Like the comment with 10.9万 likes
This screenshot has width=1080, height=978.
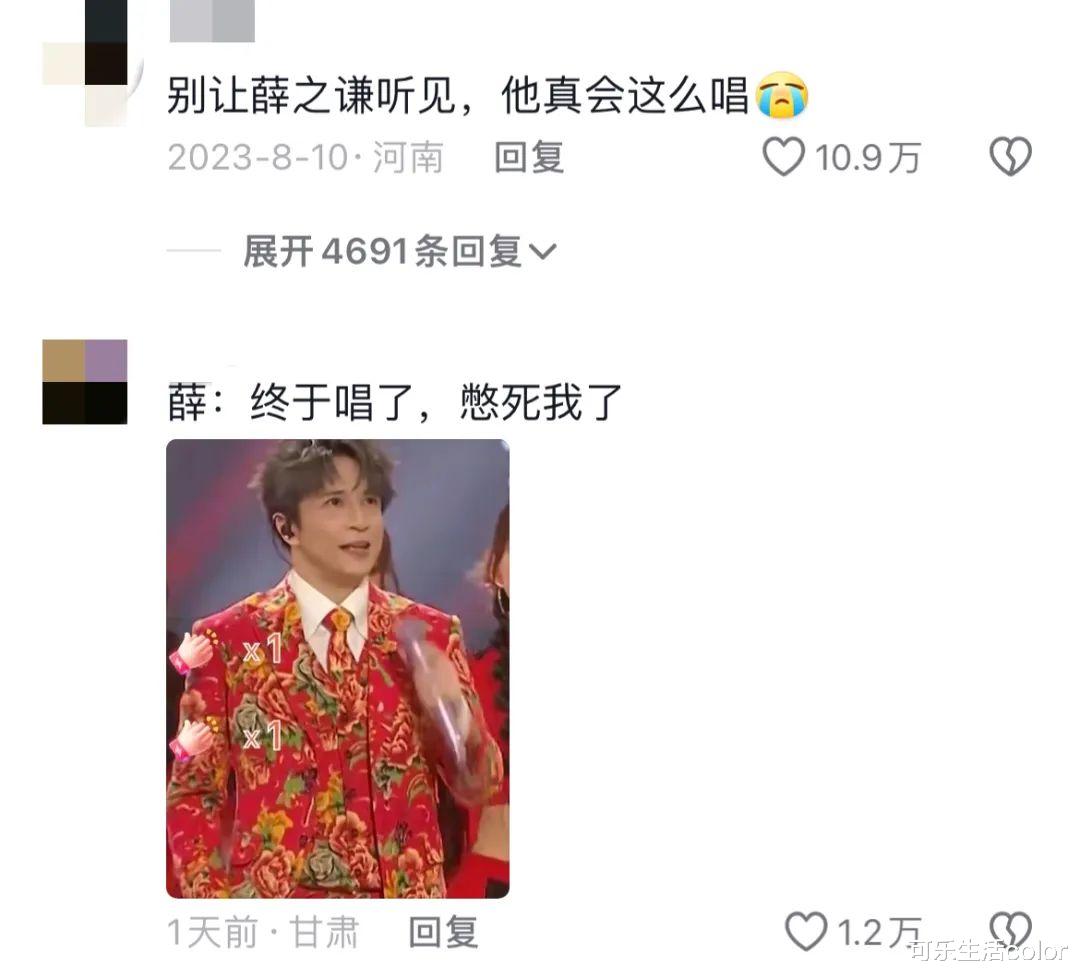(x=783, y=156)
